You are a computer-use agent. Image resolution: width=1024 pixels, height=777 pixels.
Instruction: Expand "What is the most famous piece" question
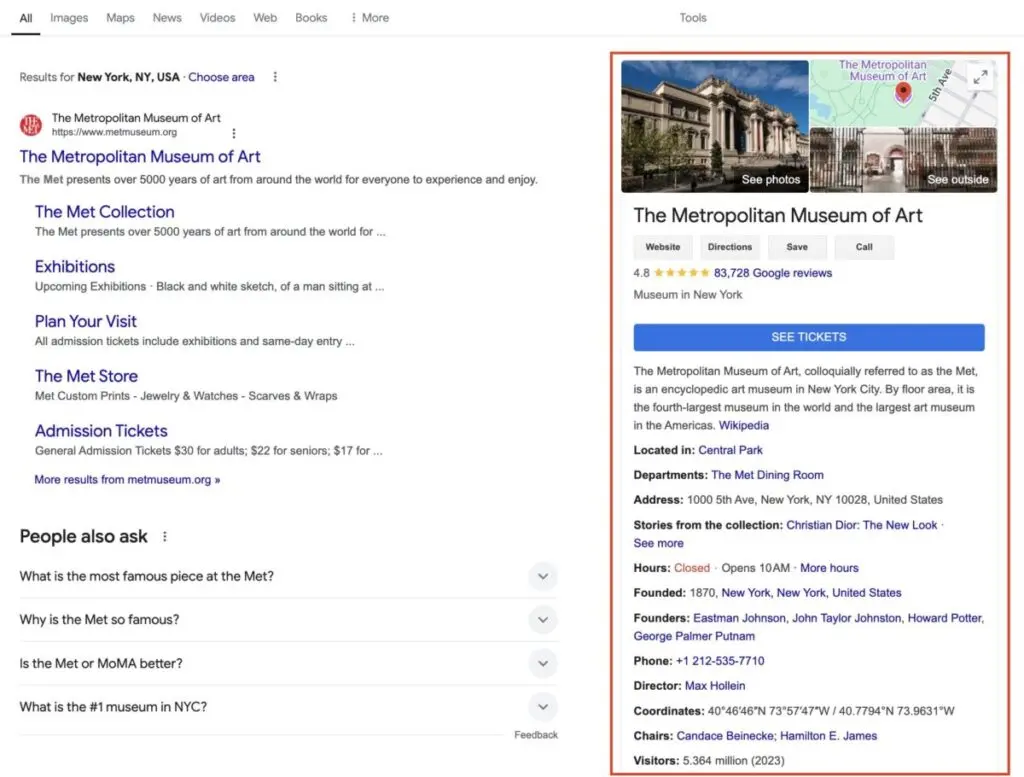(542, 576)
